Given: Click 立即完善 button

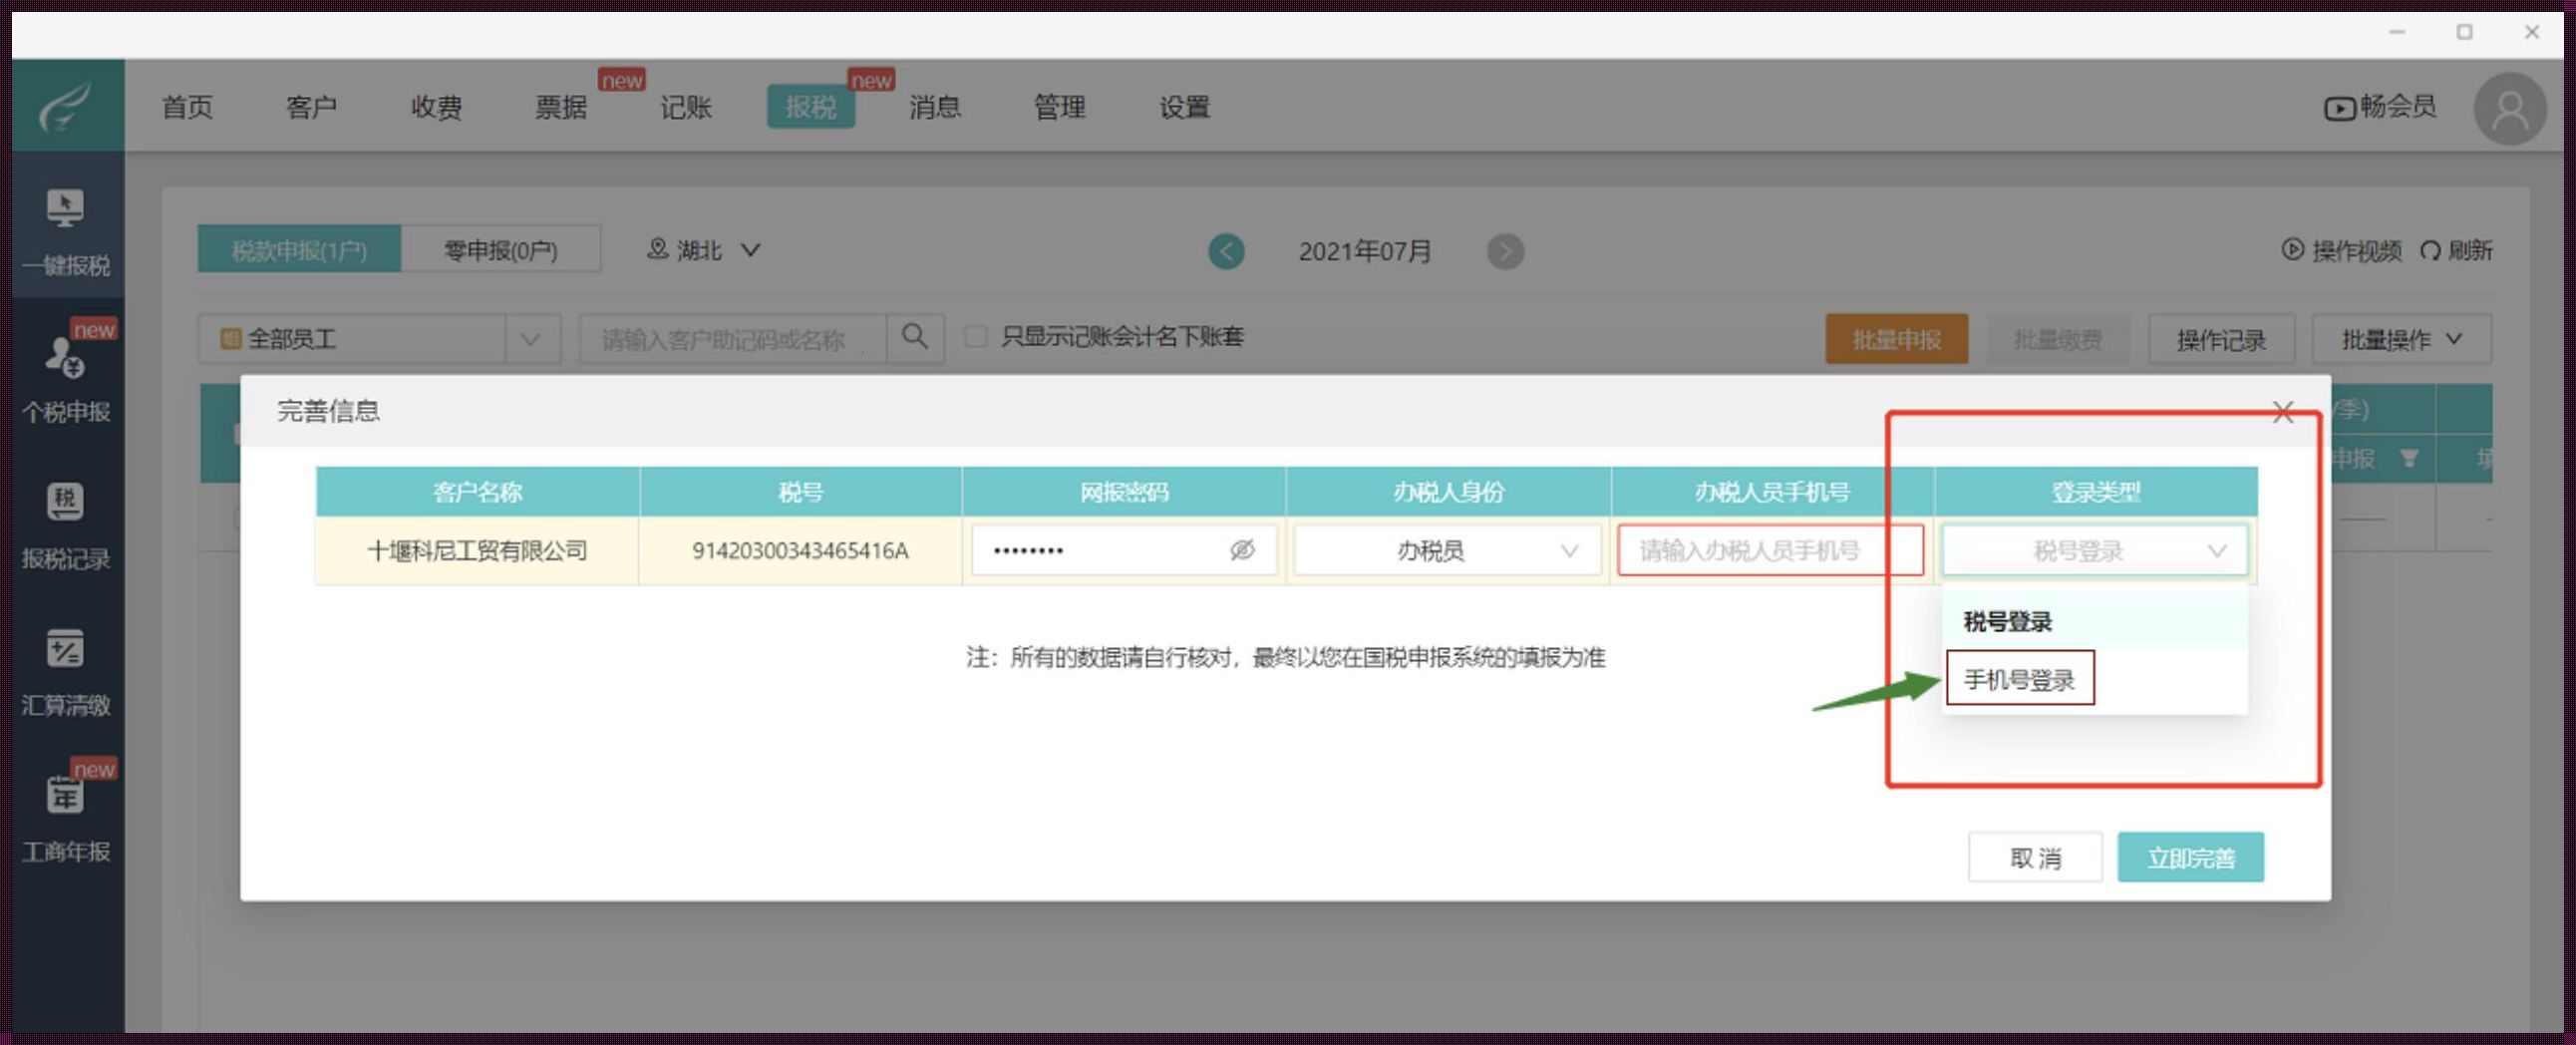Looking at the screenshot, I should point(2190,858).
